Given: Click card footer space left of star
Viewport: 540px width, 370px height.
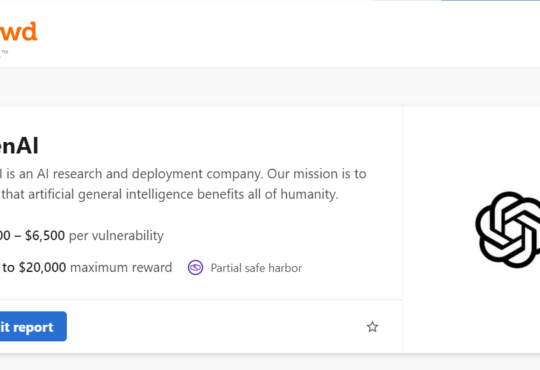Looking at the screenshot, I should (x=216, y=326).
